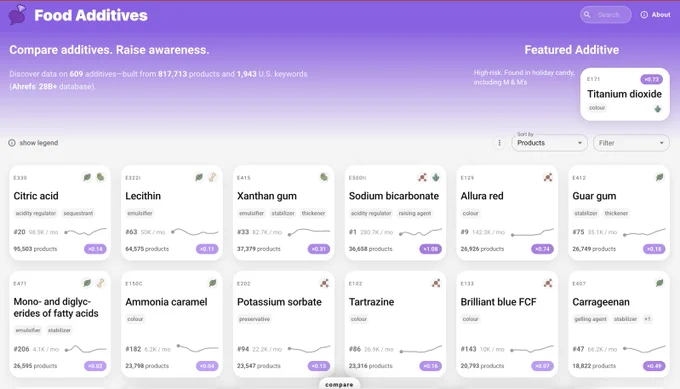Click the trend sparkline on Tartrazine card
This screenshot has height=389, width=680.
(421, 349)
